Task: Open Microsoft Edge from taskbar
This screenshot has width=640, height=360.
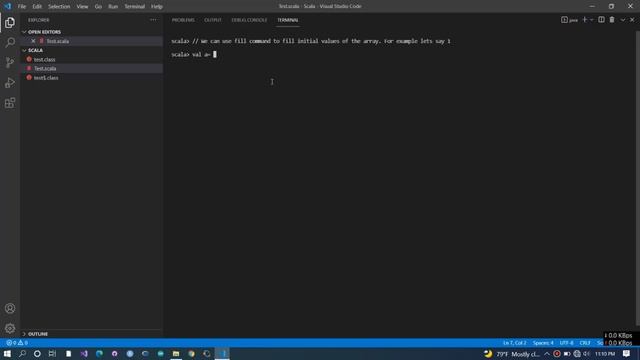Action: click(x=99, y=354)
